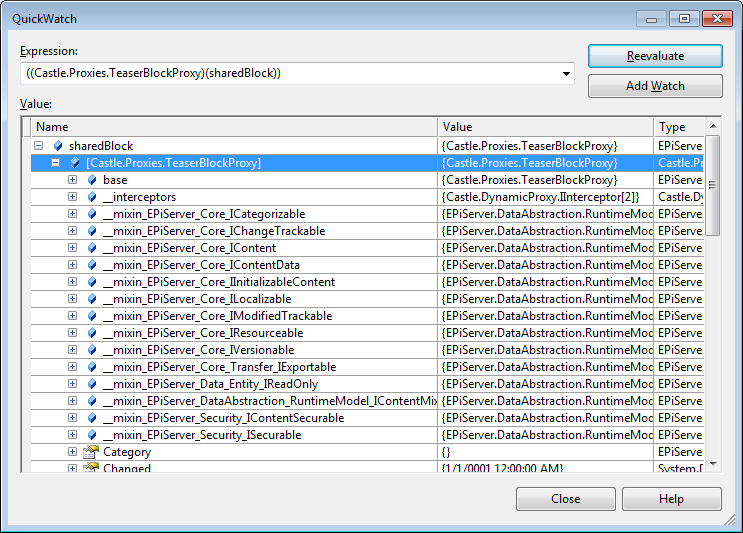Open the Expression combo box dropdown
The height and width of the screenshot is (533, 743).
(x=567, y=73)
